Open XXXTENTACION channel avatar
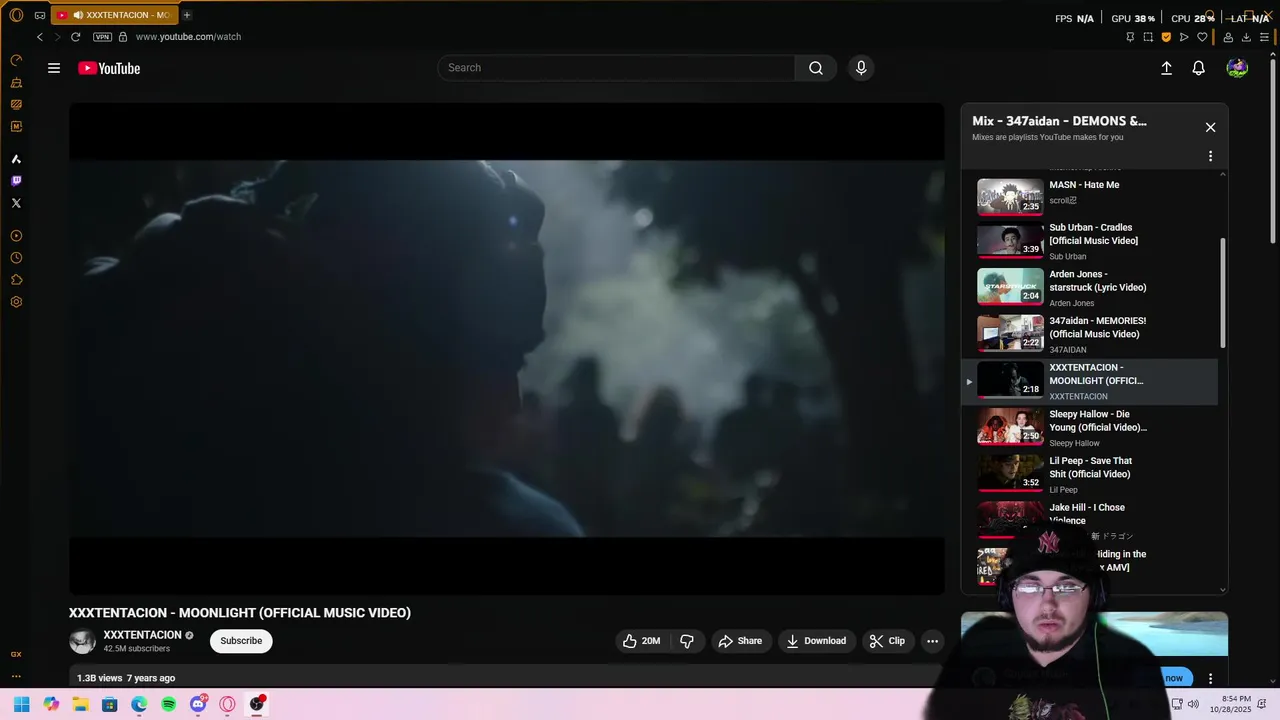This screenshot has height=720, width=1280. [83, 641]
